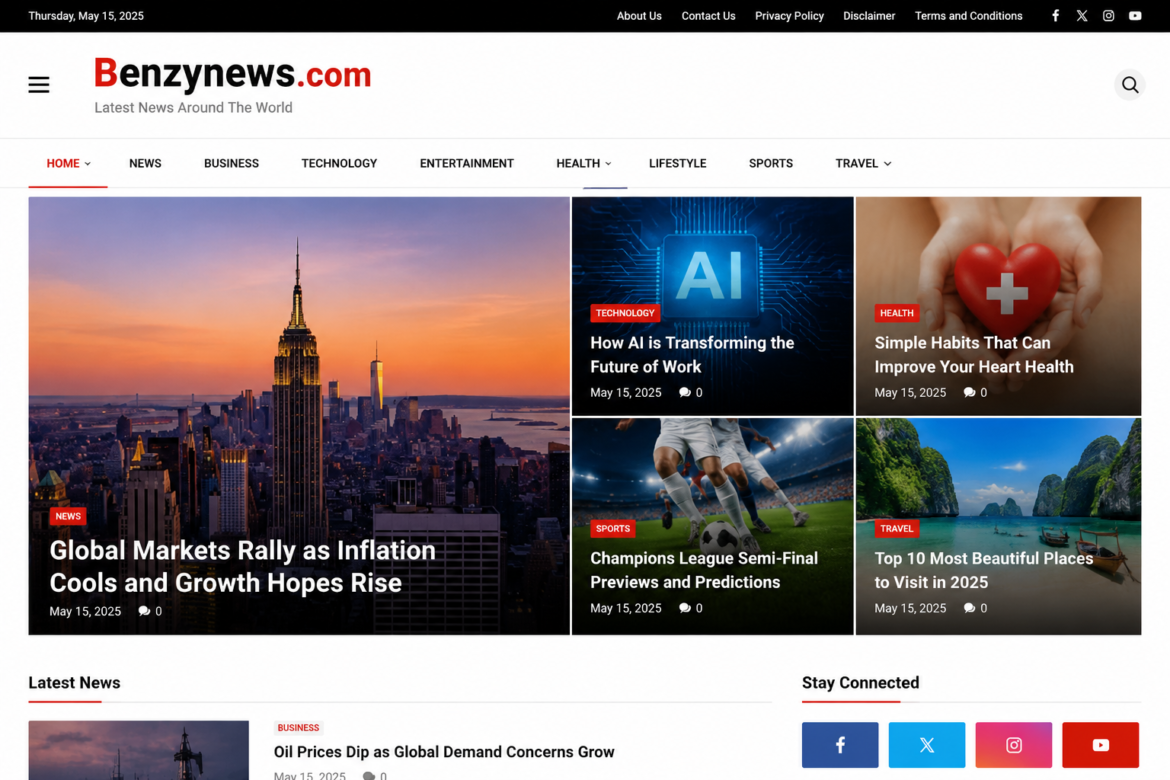Expand the TRAVEL menu chevron
The width and height of the screenshot is (1170, 780).
[x=887, y=163]
